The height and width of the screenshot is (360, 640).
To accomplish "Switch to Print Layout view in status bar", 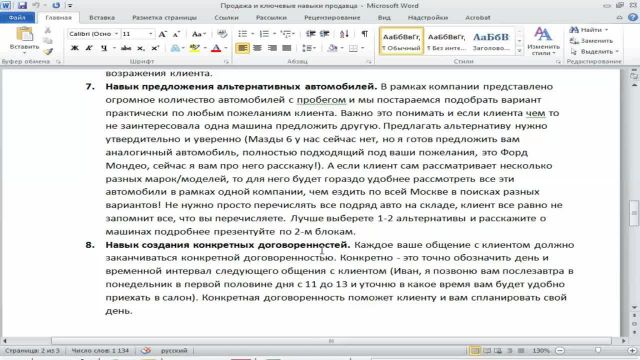I will 475,351.
